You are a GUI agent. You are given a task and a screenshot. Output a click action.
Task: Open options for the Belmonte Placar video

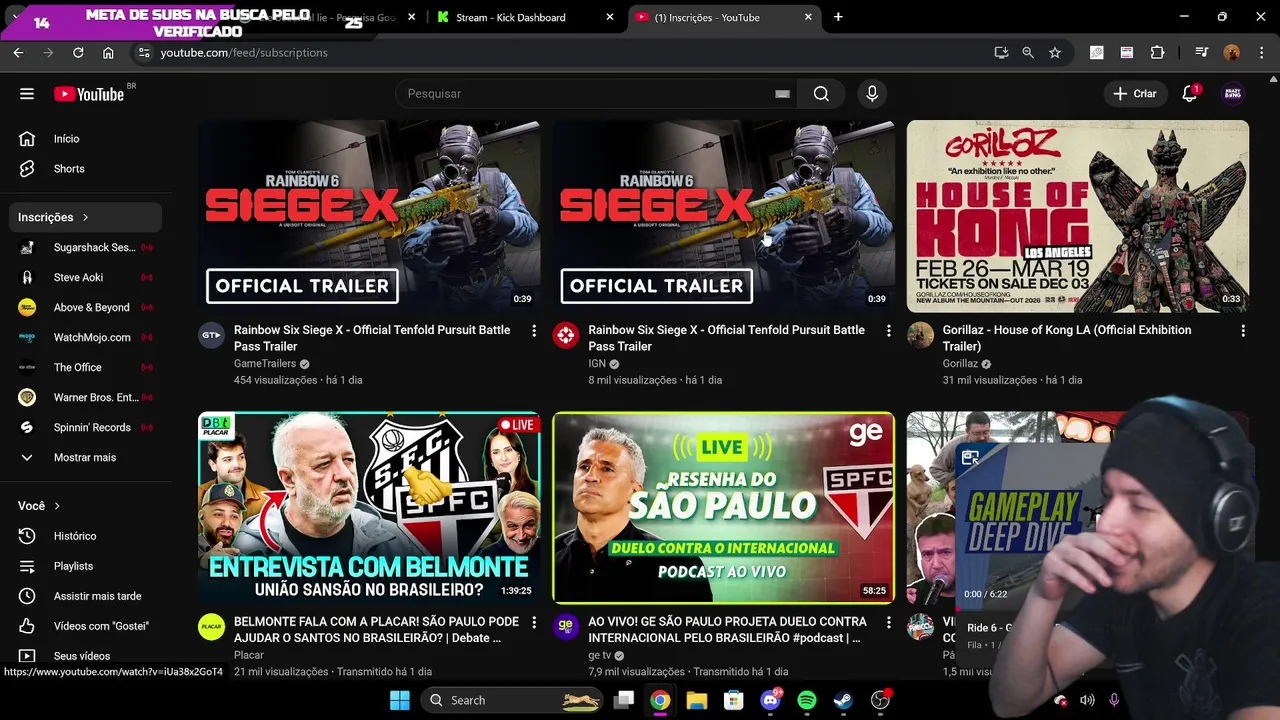pos(534,623)
